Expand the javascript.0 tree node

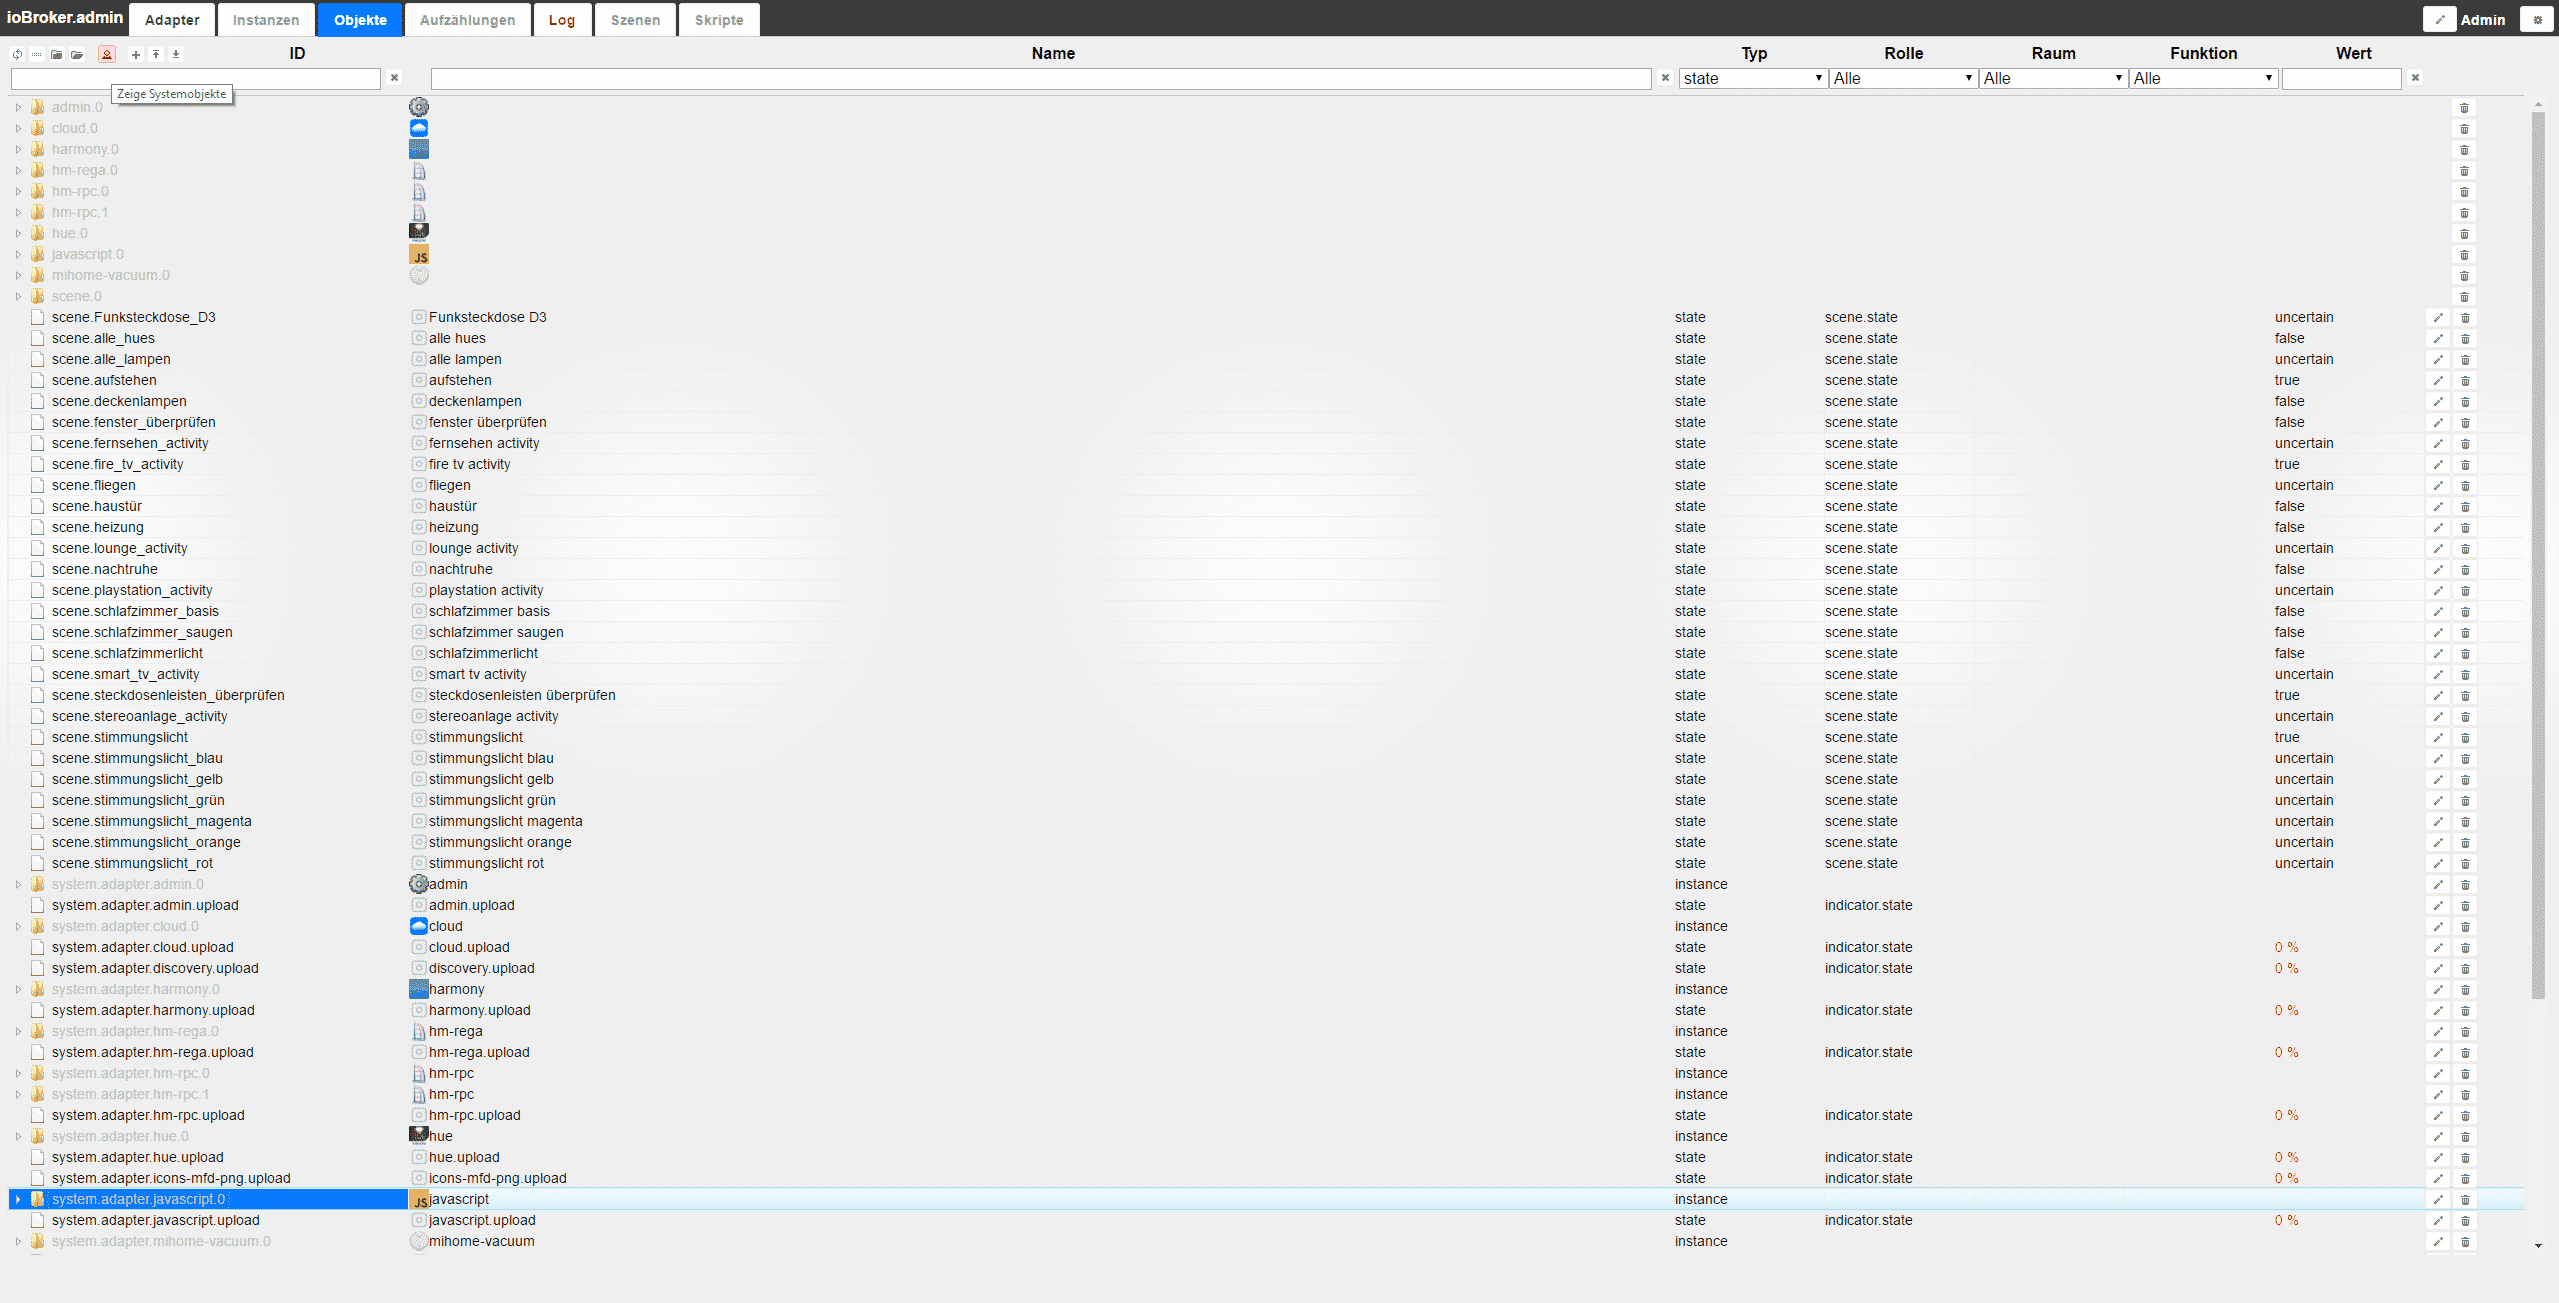click(x=18, y=255)
